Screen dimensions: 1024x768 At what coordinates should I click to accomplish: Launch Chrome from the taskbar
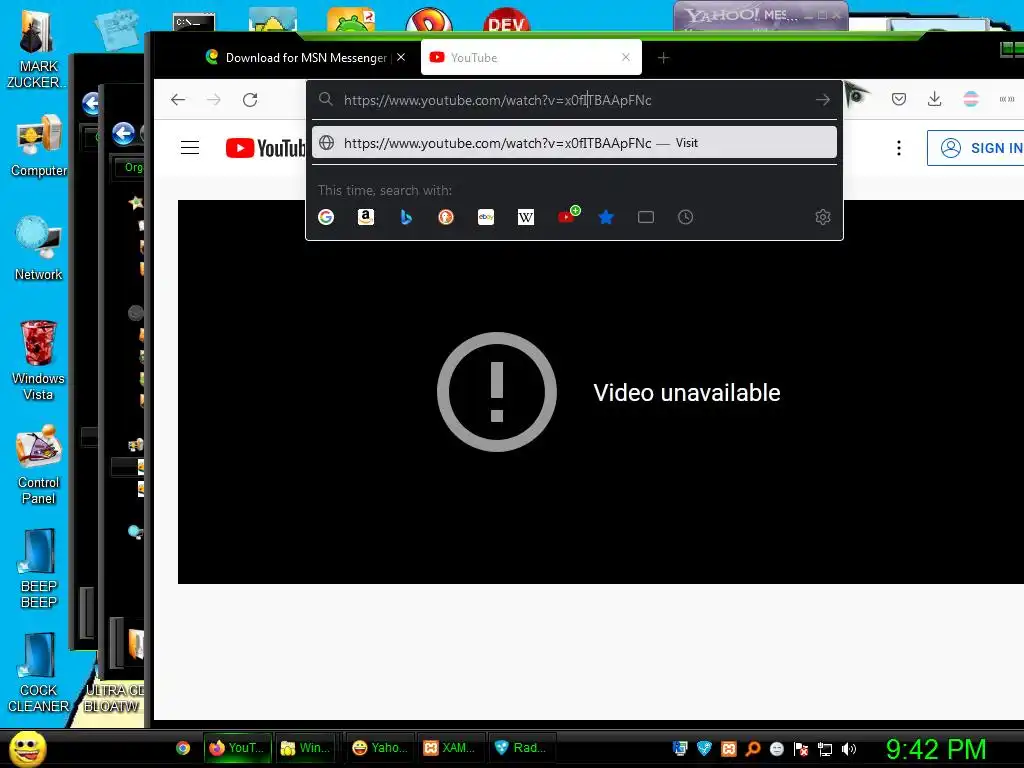183,748
